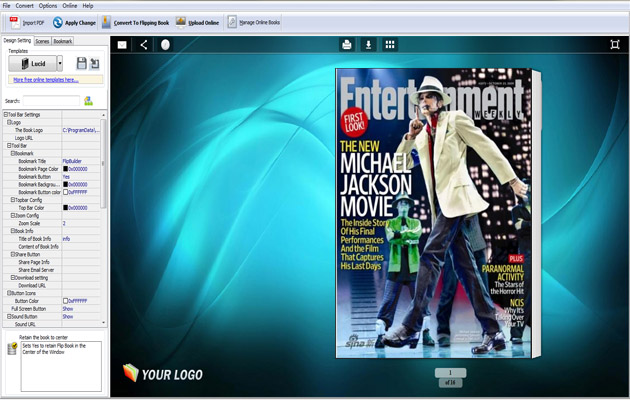The height and width of the screenshot is (400, 630).
Task: Click the Lucid template button
Action: click(x=33, y=63)
